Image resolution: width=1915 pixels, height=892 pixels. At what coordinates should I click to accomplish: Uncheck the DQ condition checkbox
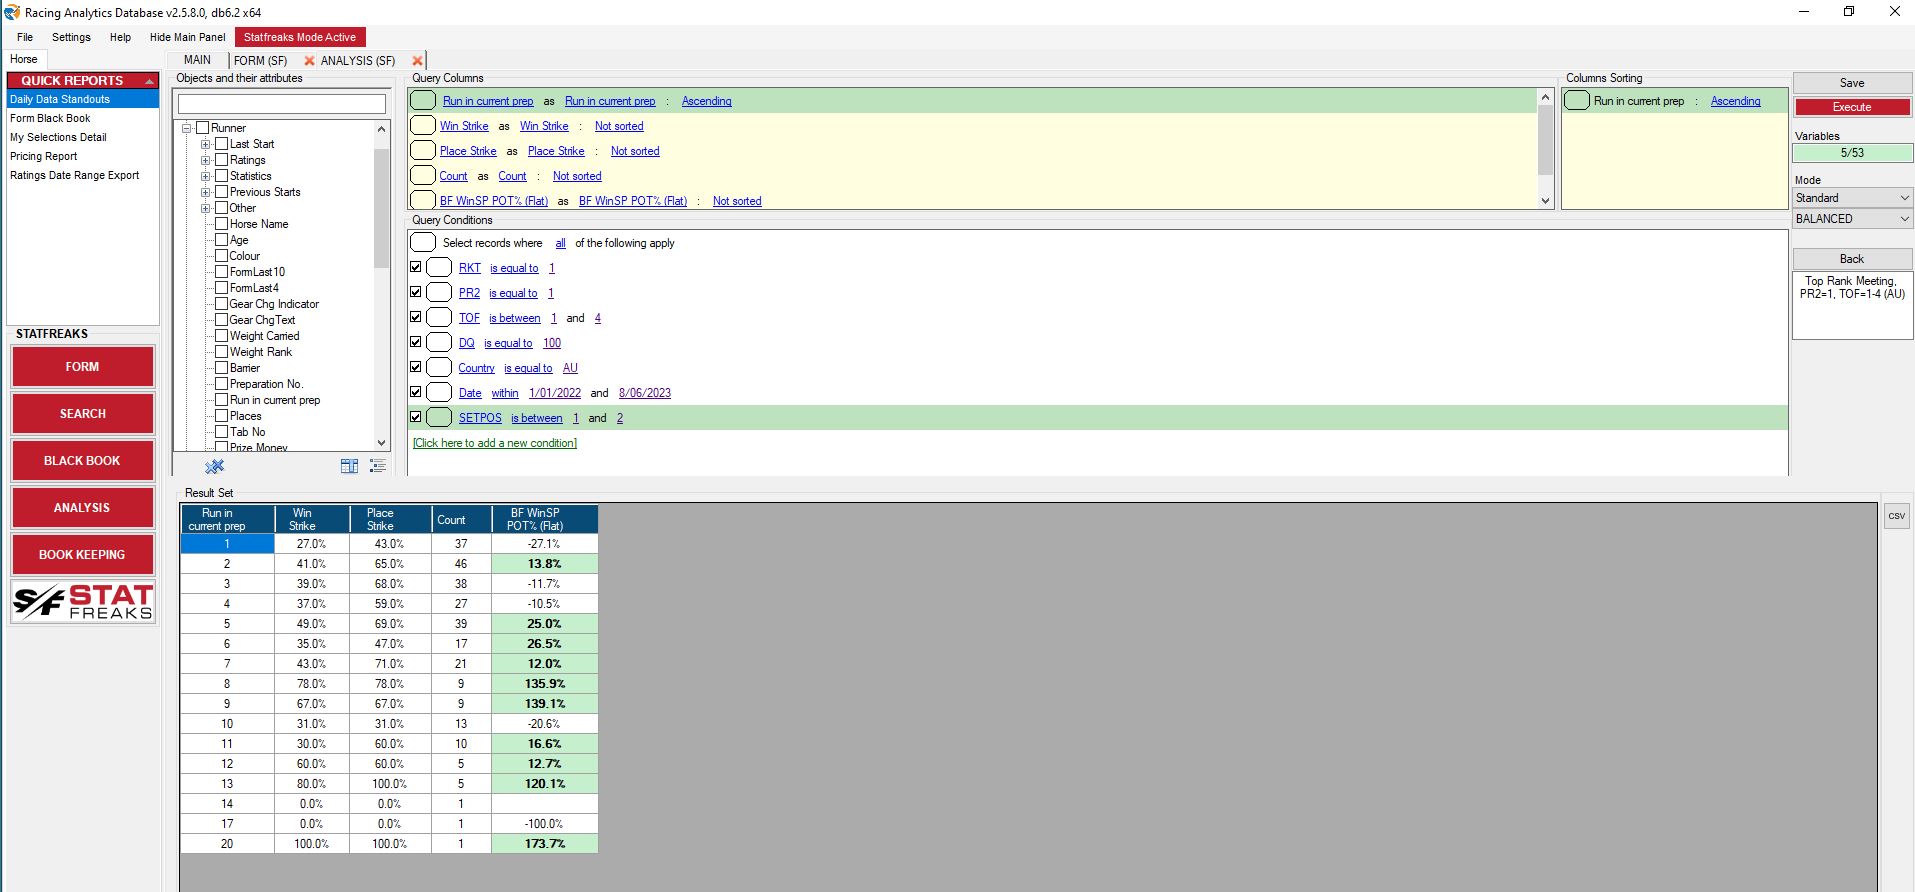pyautogui.click(x=416, y=342)
